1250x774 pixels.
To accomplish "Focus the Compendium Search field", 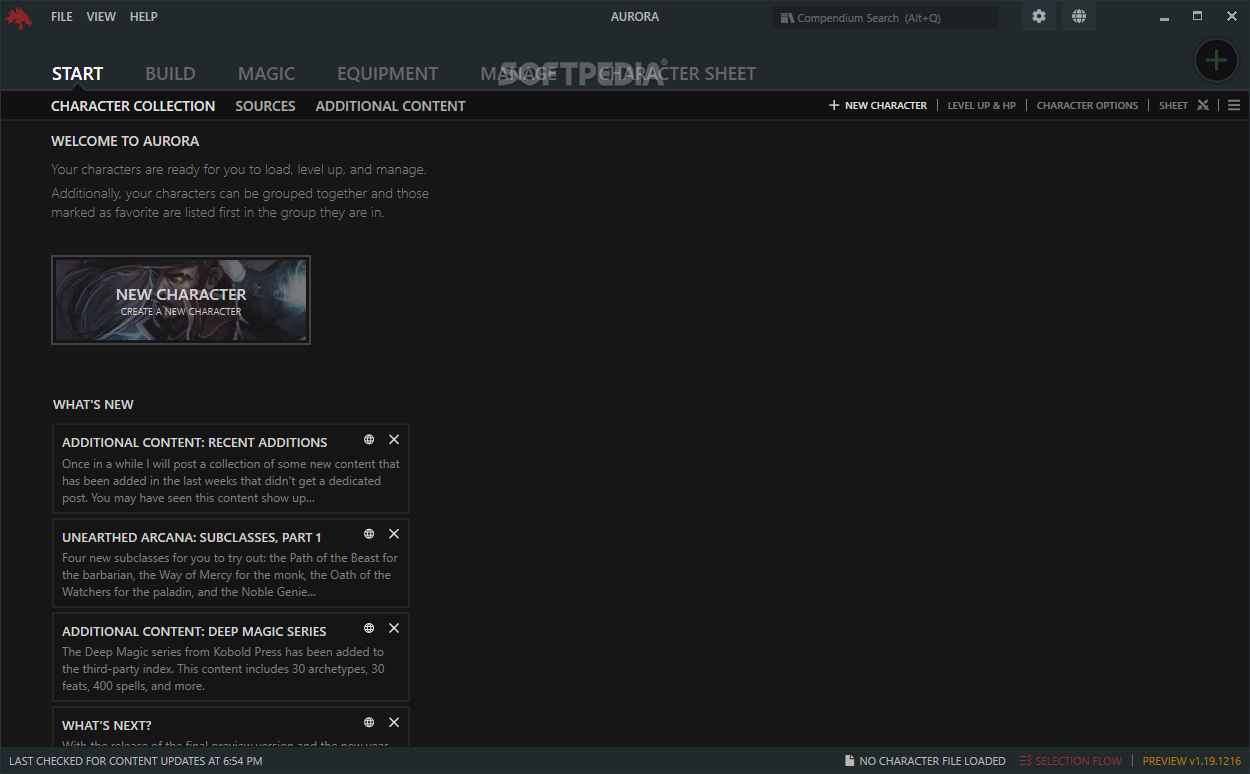I will (885, 18).
